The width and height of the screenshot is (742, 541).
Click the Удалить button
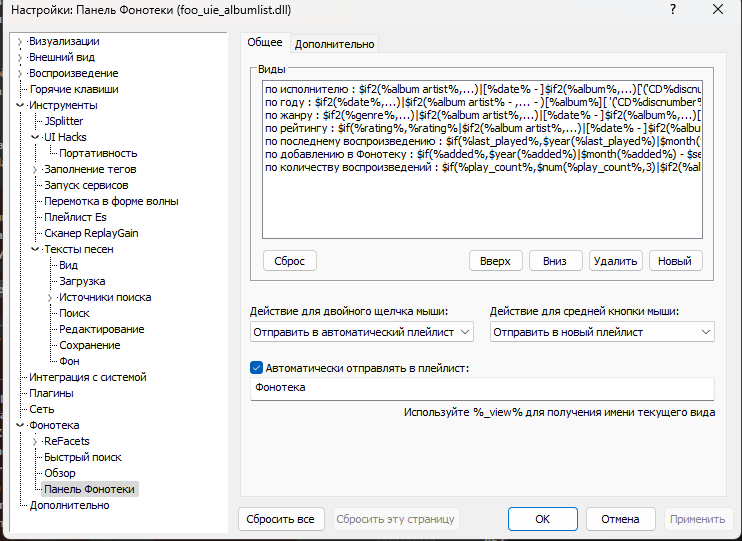coord(616,261)
